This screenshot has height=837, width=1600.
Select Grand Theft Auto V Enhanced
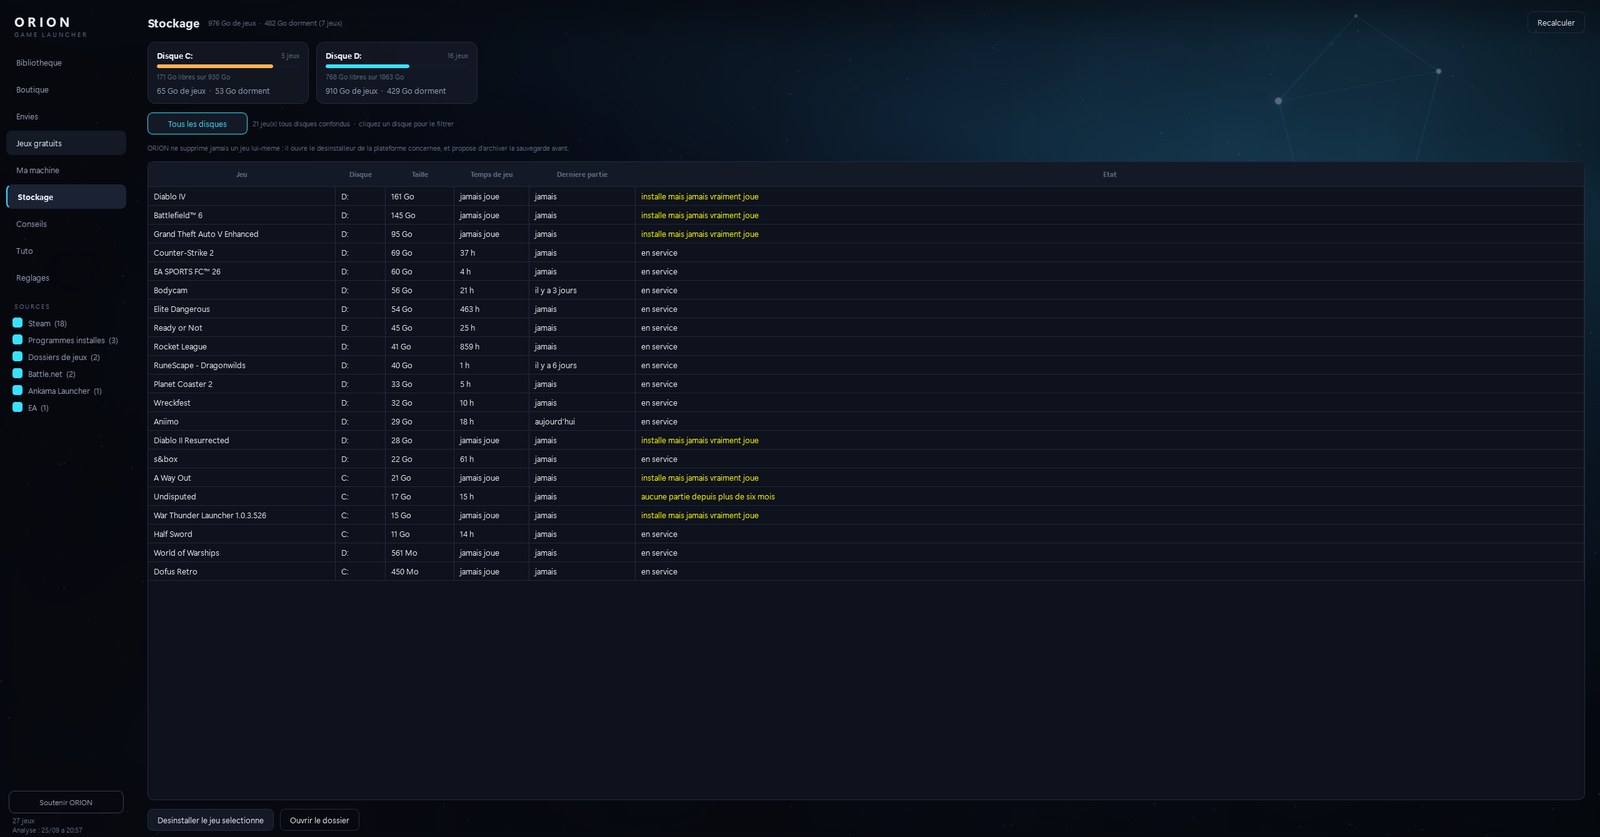(x=866, y=234)
